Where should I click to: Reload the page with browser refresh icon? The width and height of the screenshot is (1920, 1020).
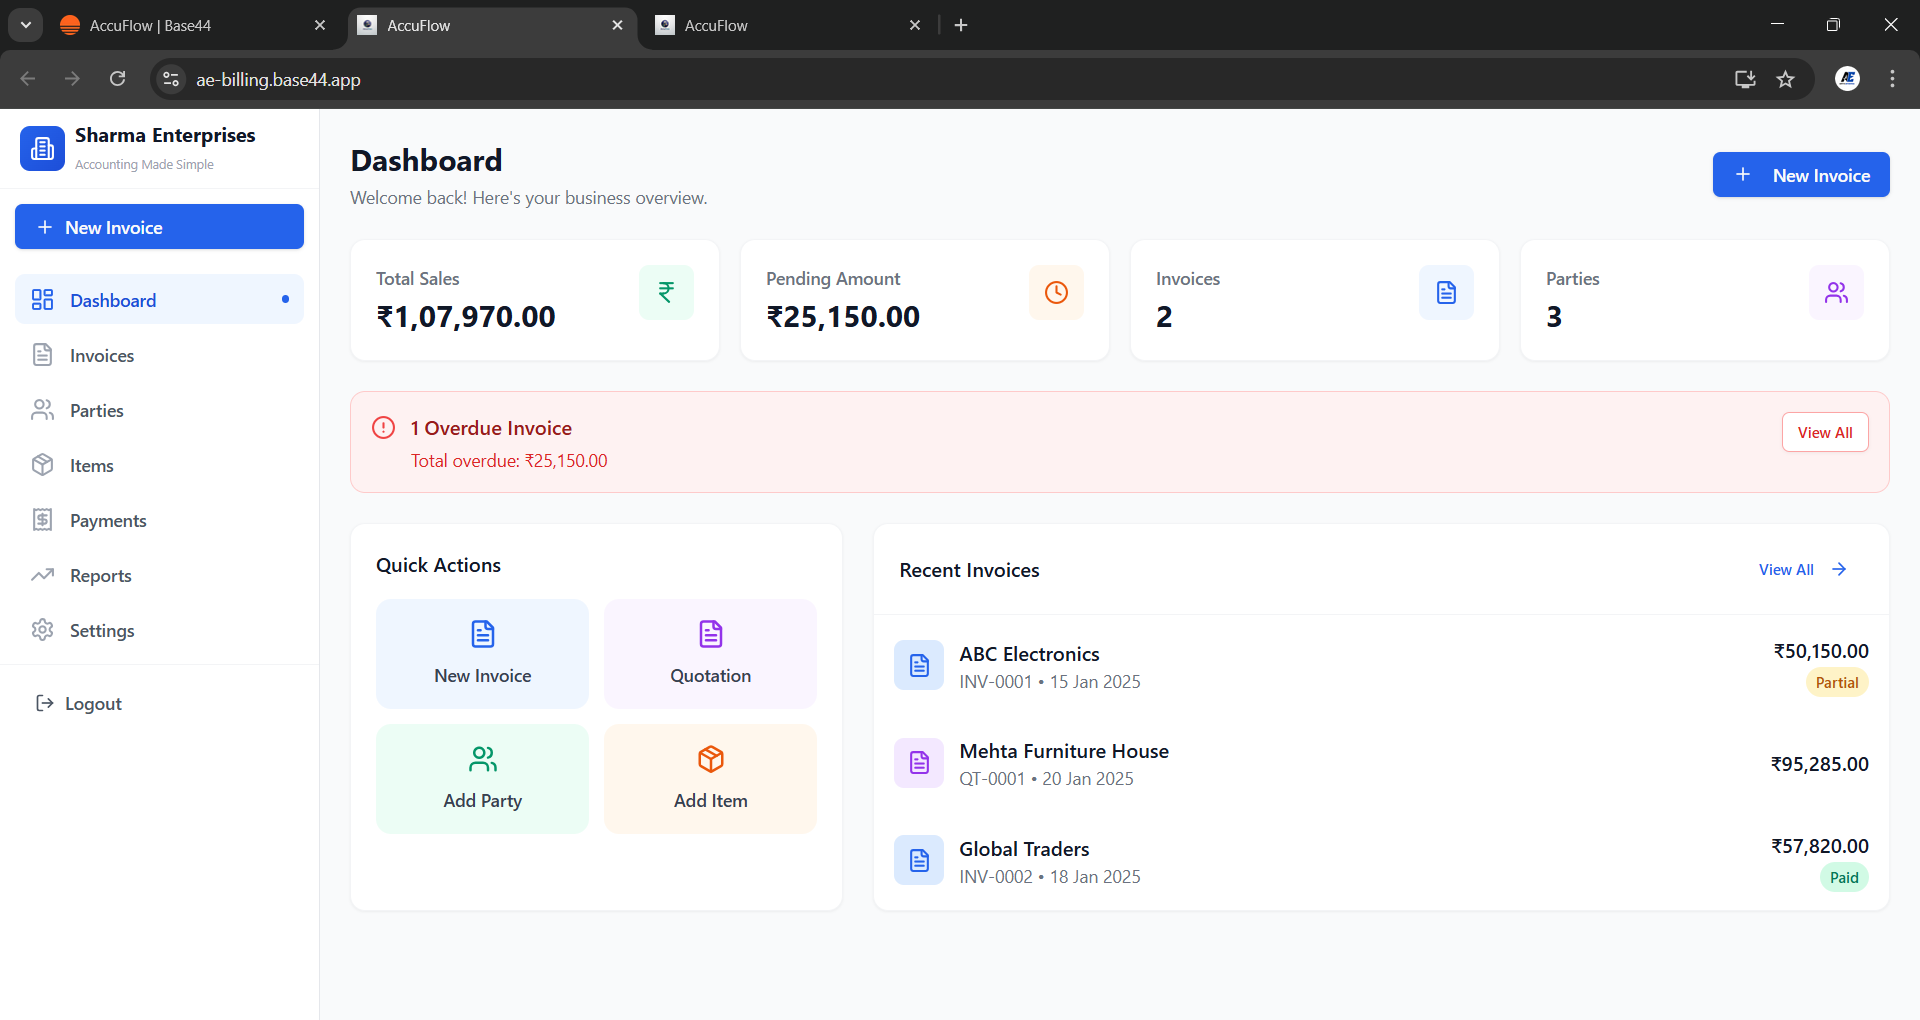117,79
